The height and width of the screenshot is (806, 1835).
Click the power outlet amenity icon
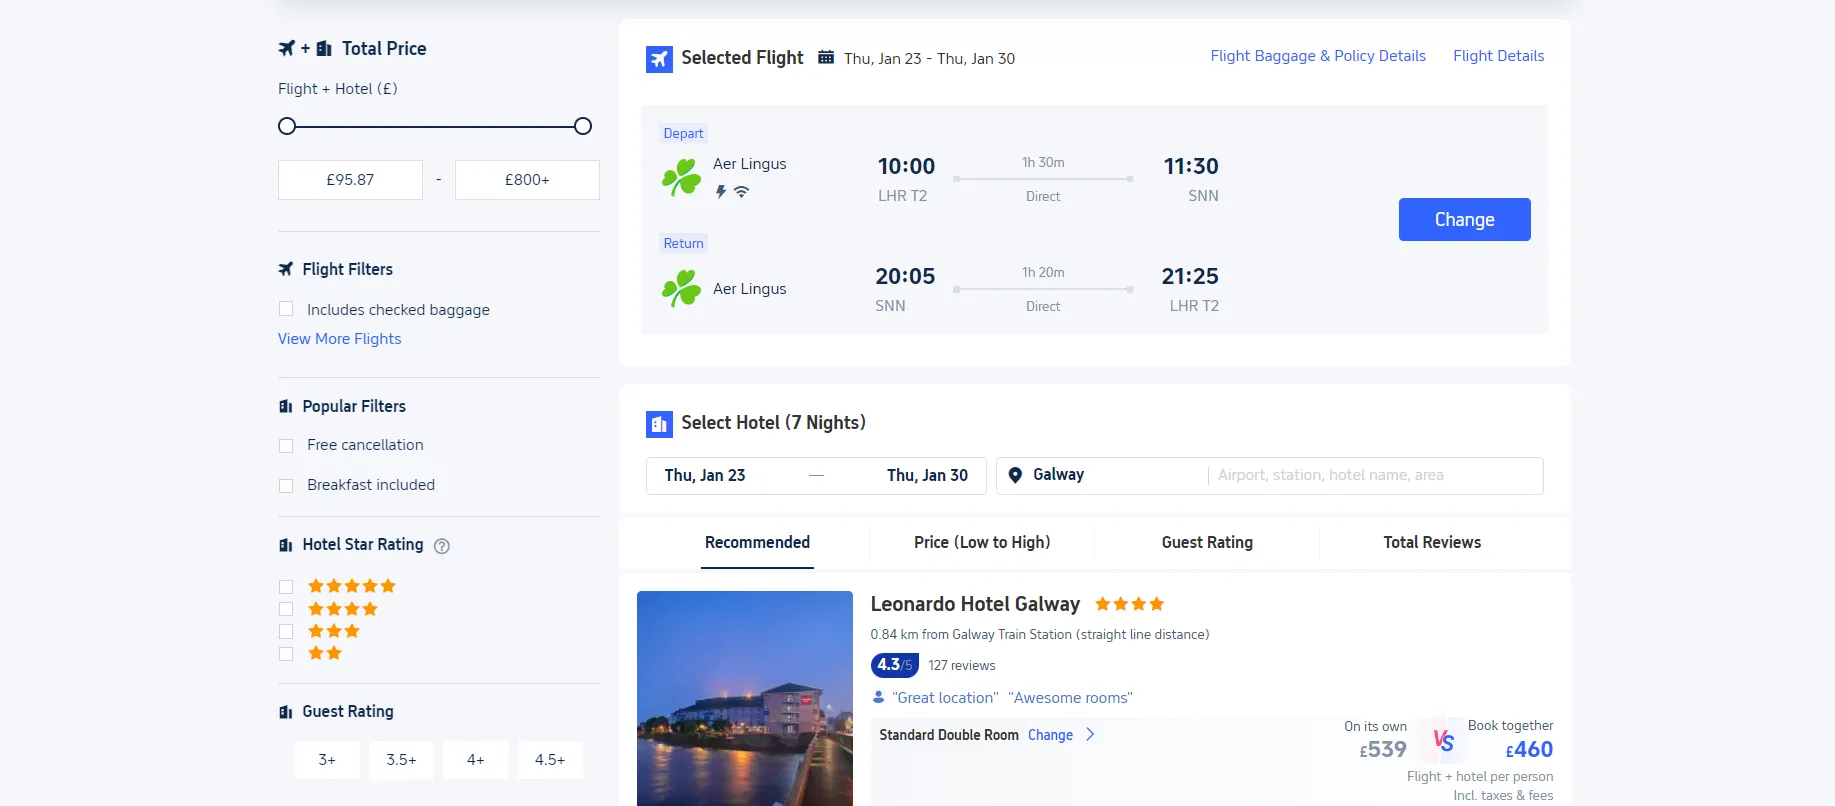tap(720, 192)
